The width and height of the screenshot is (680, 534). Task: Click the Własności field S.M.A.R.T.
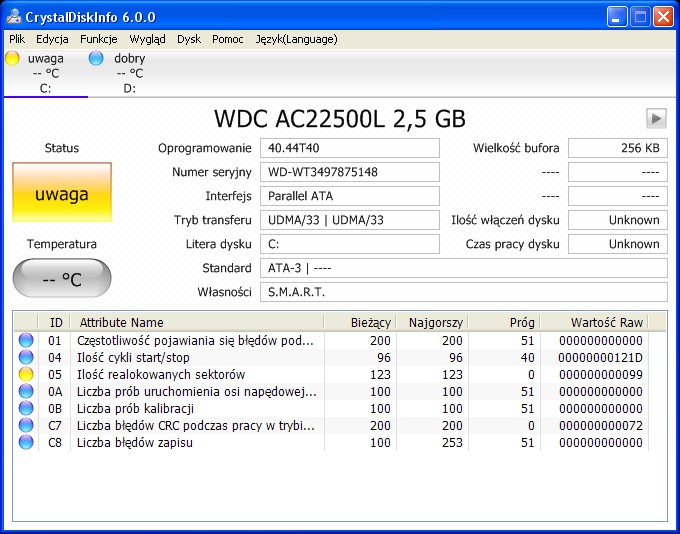[464, 292]
